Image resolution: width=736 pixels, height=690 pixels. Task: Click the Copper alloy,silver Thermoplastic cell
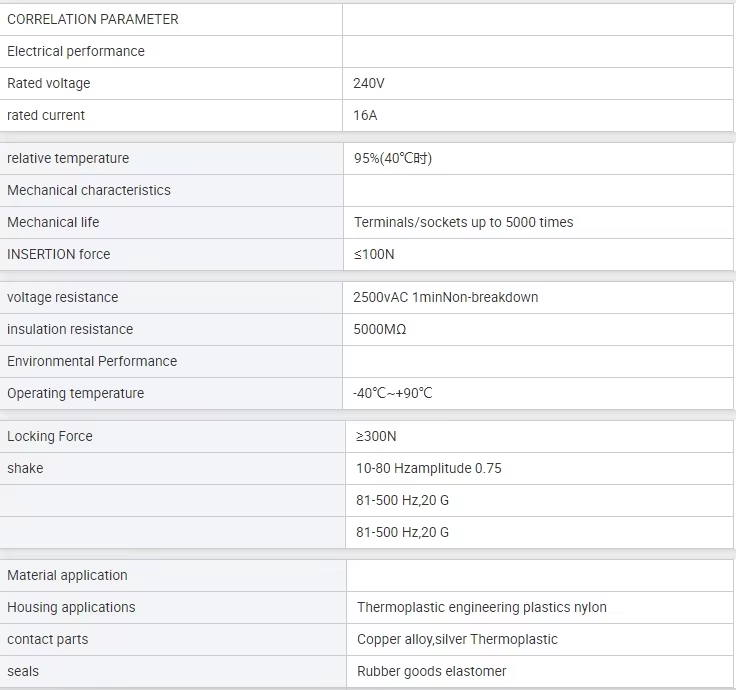tap(540, 639)
